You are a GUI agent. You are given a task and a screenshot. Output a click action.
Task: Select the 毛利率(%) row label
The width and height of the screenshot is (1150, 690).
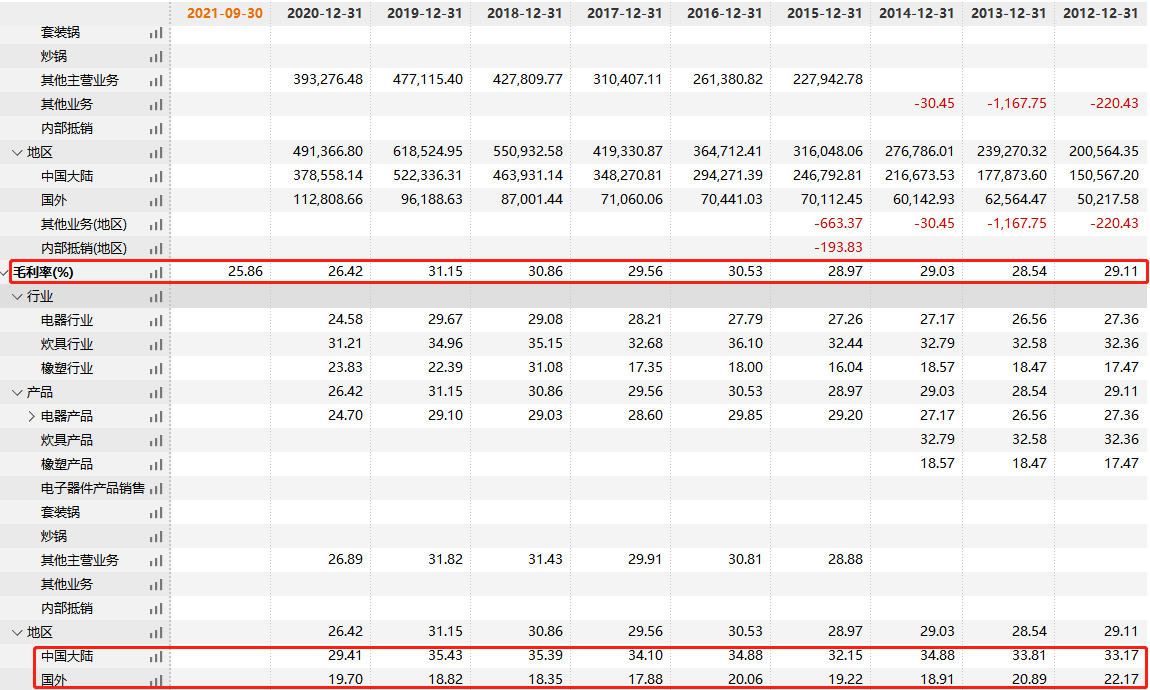coord(43,272)
